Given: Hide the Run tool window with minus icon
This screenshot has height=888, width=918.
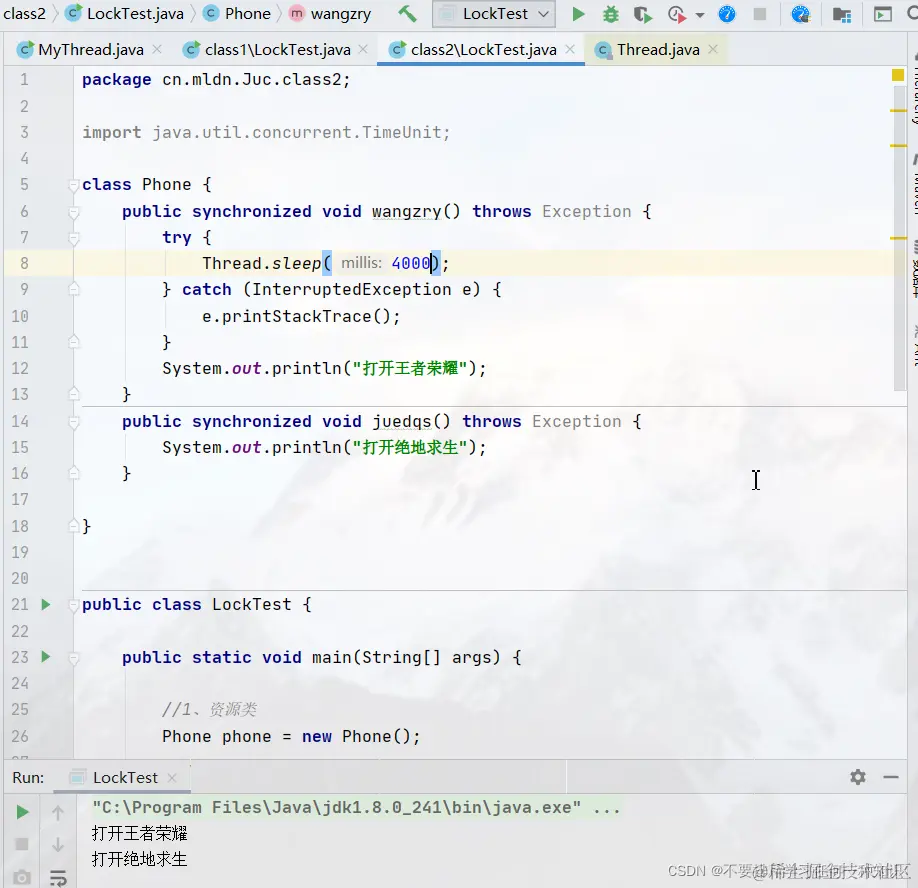Looking at the screenshot, I should tap(891, 777).
